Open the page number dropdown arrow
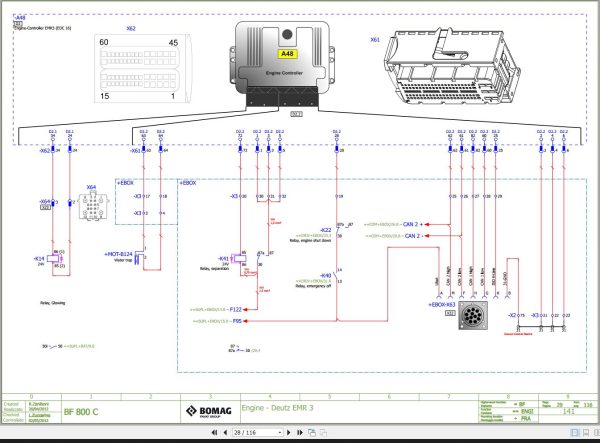This screenshot has width=600, height=443. 280,432
